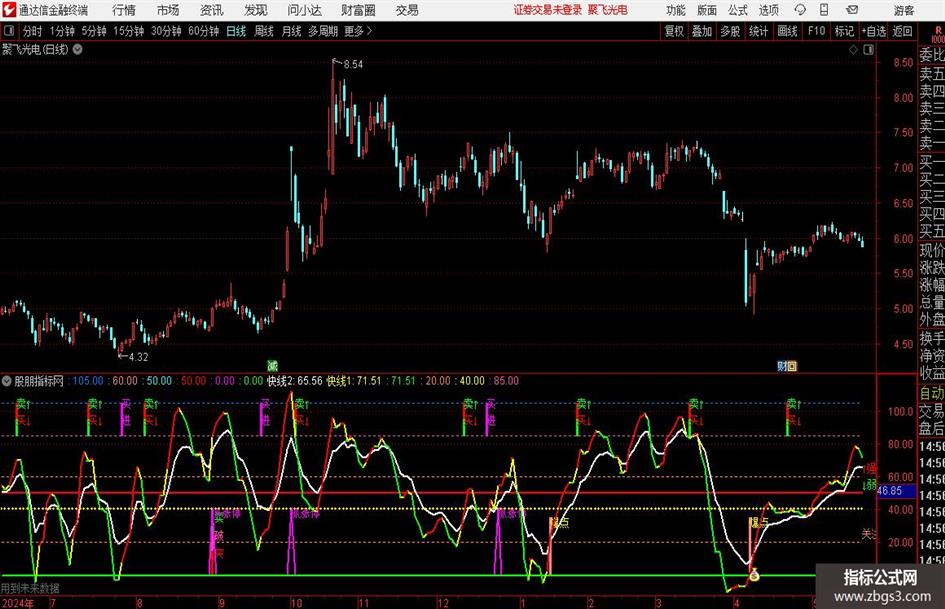Open the 问小达 menu
The width and height of the screenshot is (945, 609).
(x=304, y=10)
